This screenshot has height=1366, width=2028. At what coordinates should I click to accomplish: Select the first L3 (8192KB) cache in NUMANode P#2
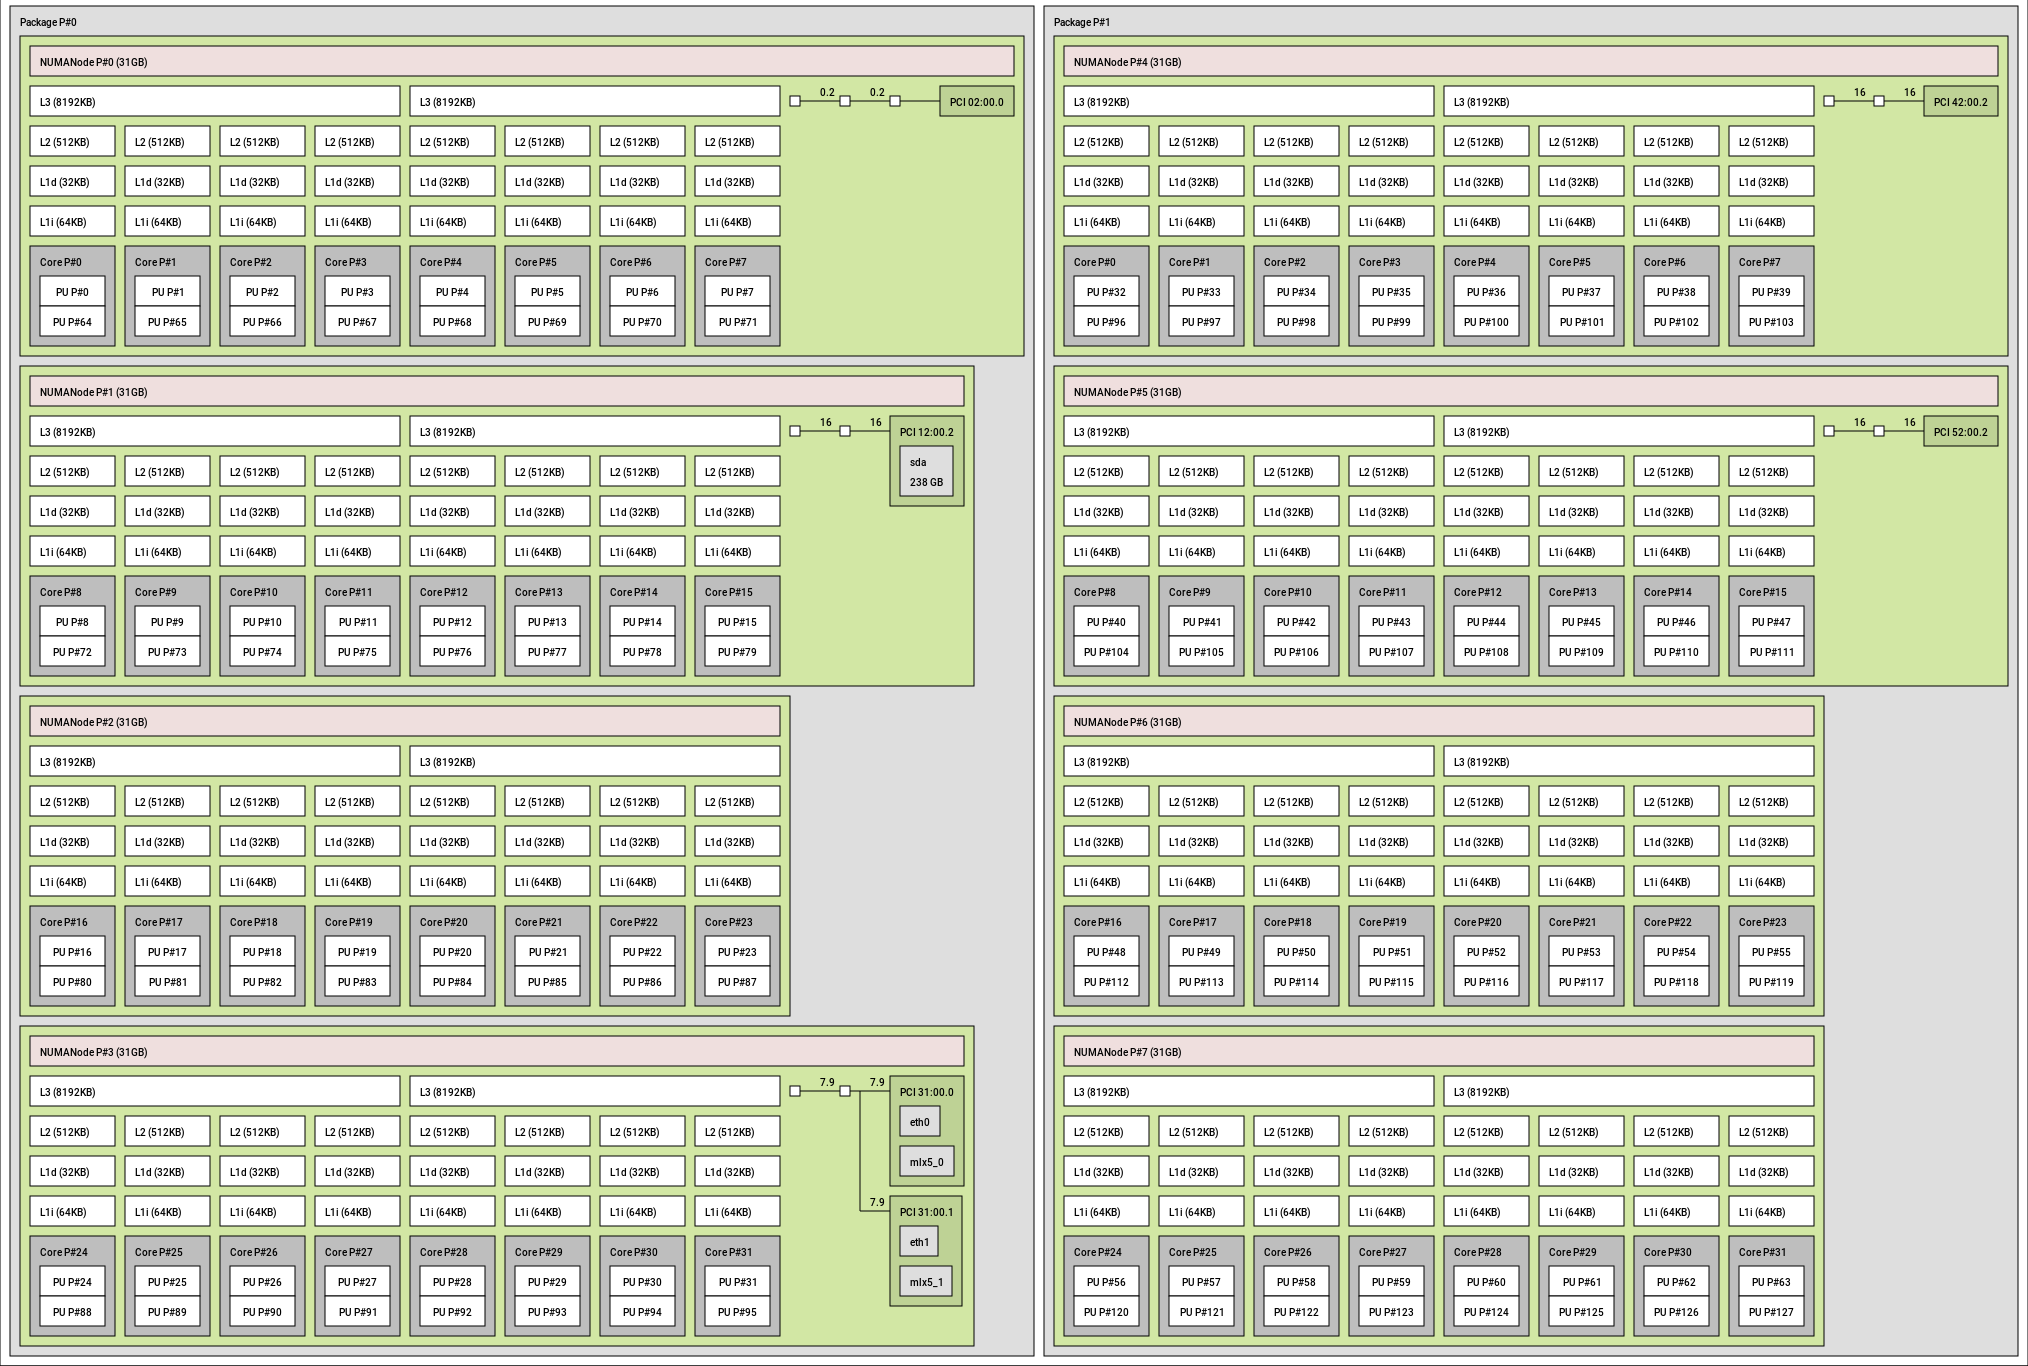[216, 761]
